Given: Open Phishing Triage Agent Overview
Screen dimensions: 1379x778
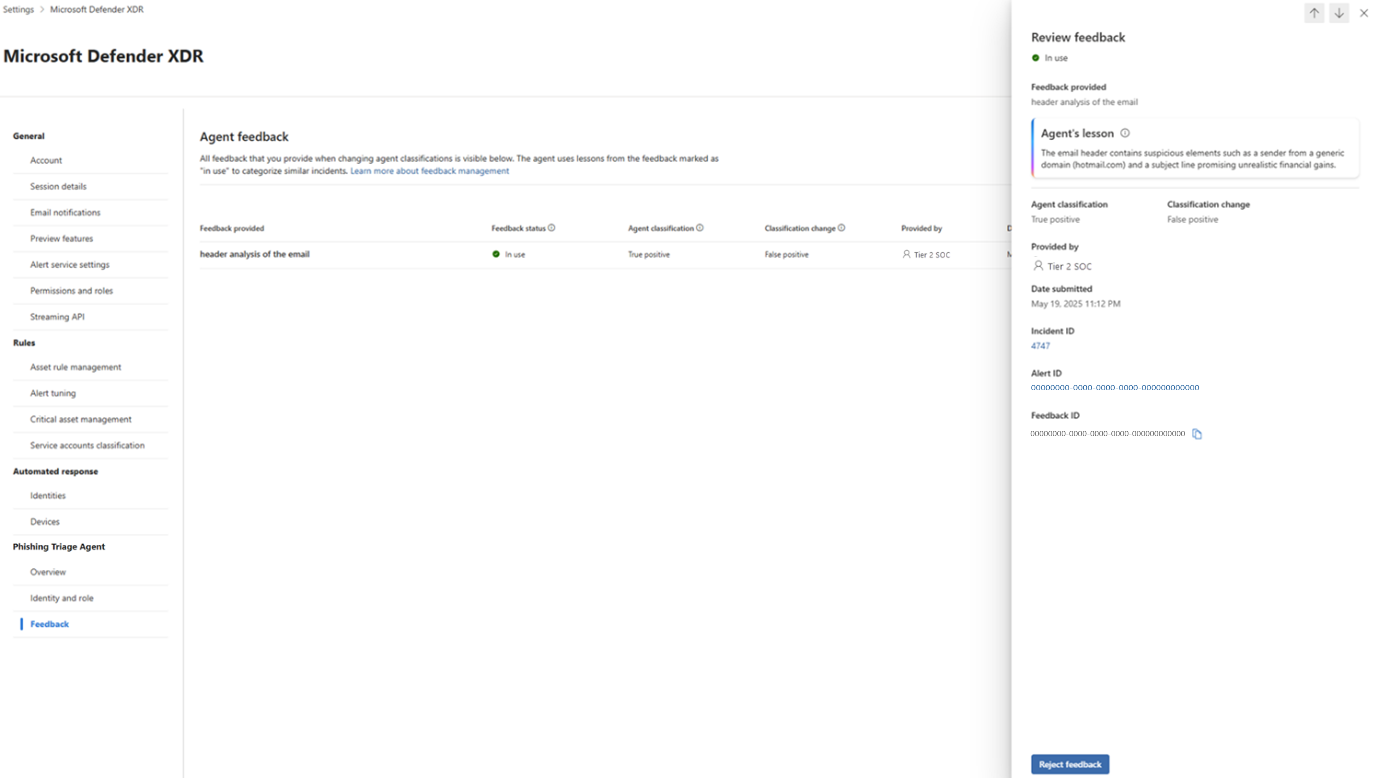Looking at the screenshot, I should coord(48,572).
